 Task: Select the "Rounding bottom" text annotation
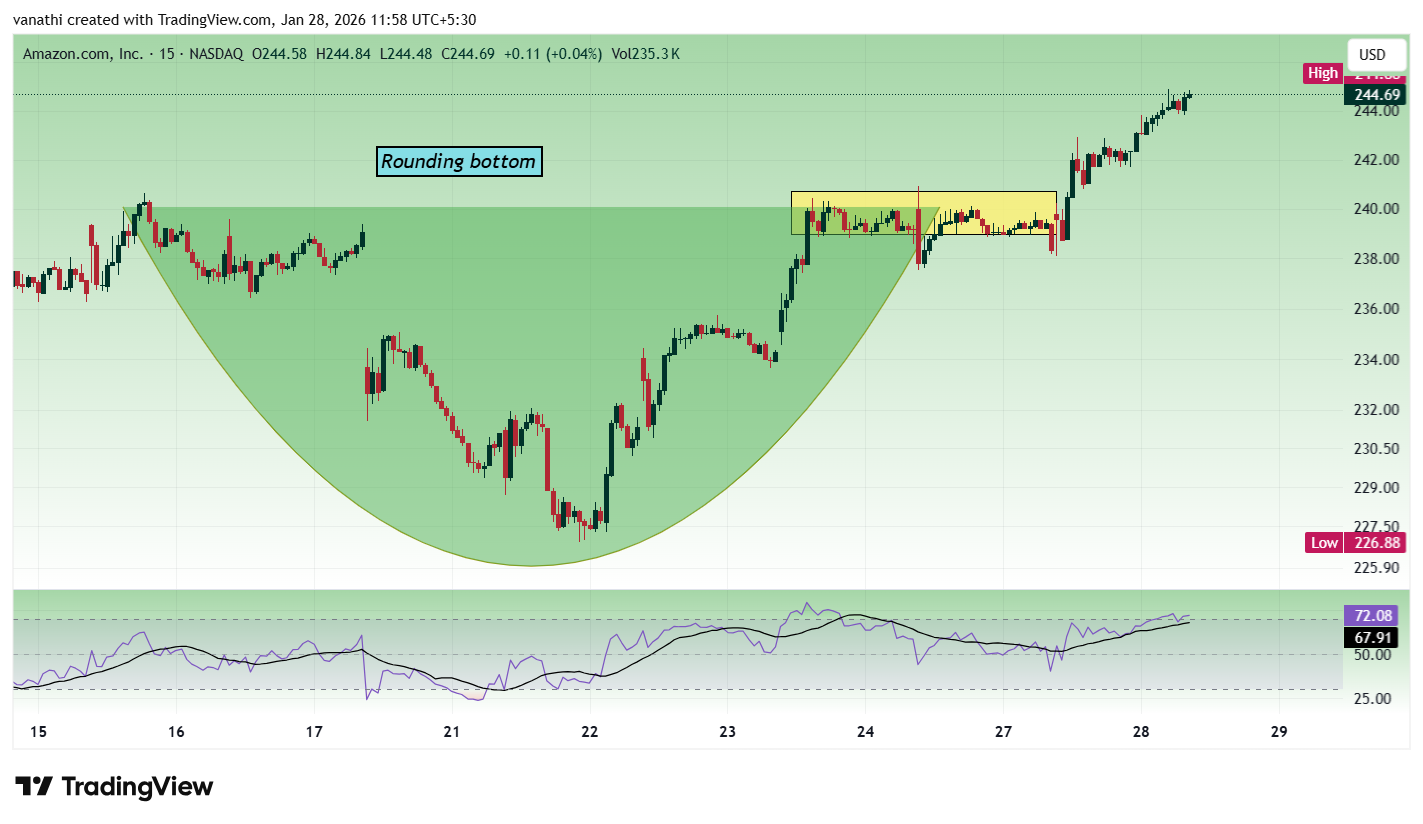pyautogui.click(x=459, y=161)
